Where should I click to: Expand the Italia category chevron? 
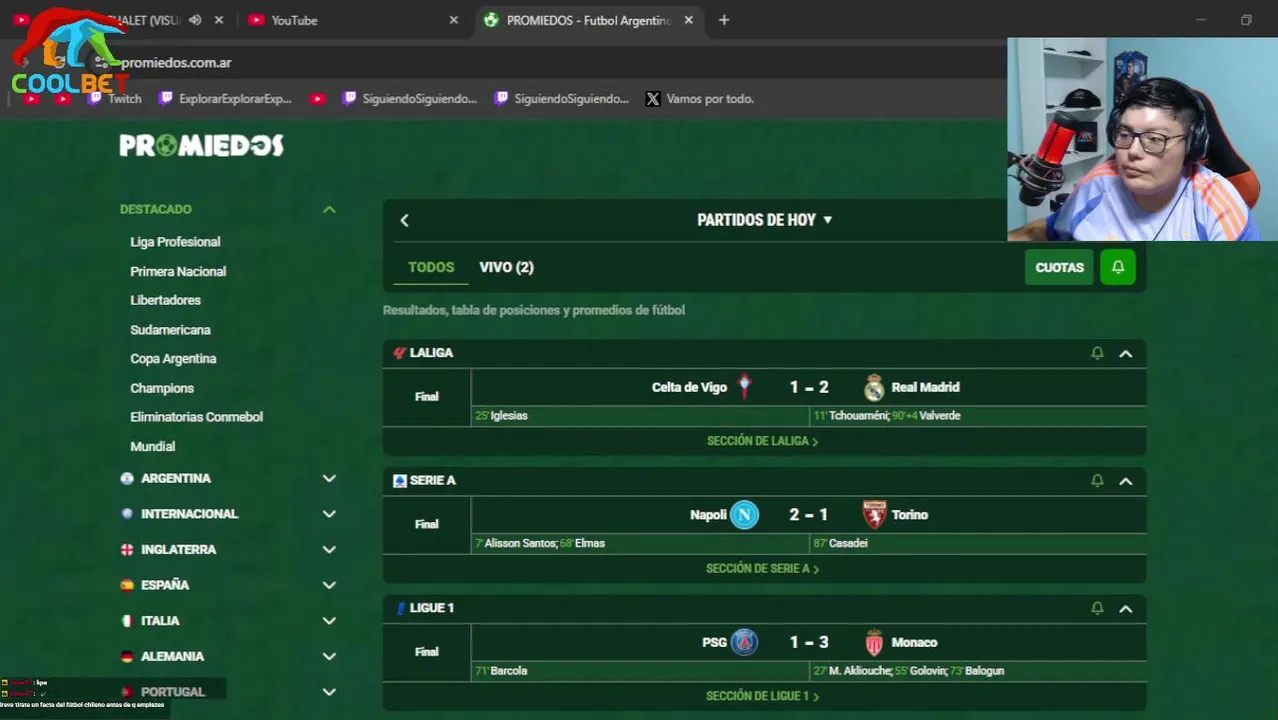(x=329, y=620)
